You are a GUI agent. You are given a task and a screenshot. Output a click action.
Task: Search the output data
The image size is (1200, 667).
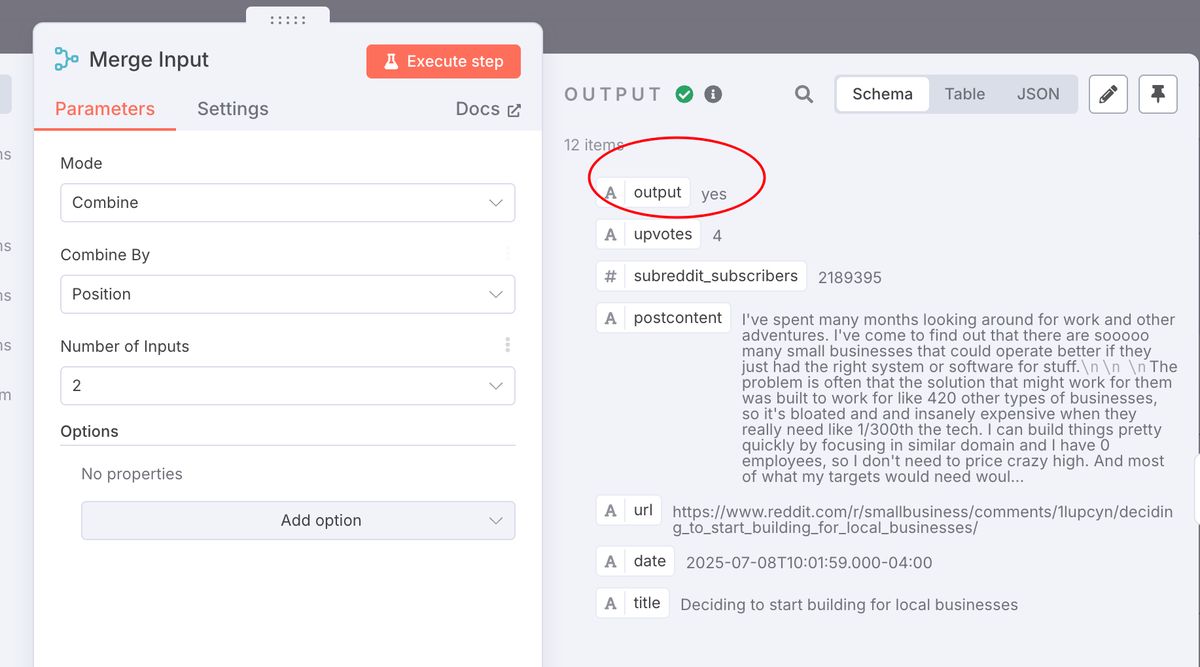click(x=803, y=93)
